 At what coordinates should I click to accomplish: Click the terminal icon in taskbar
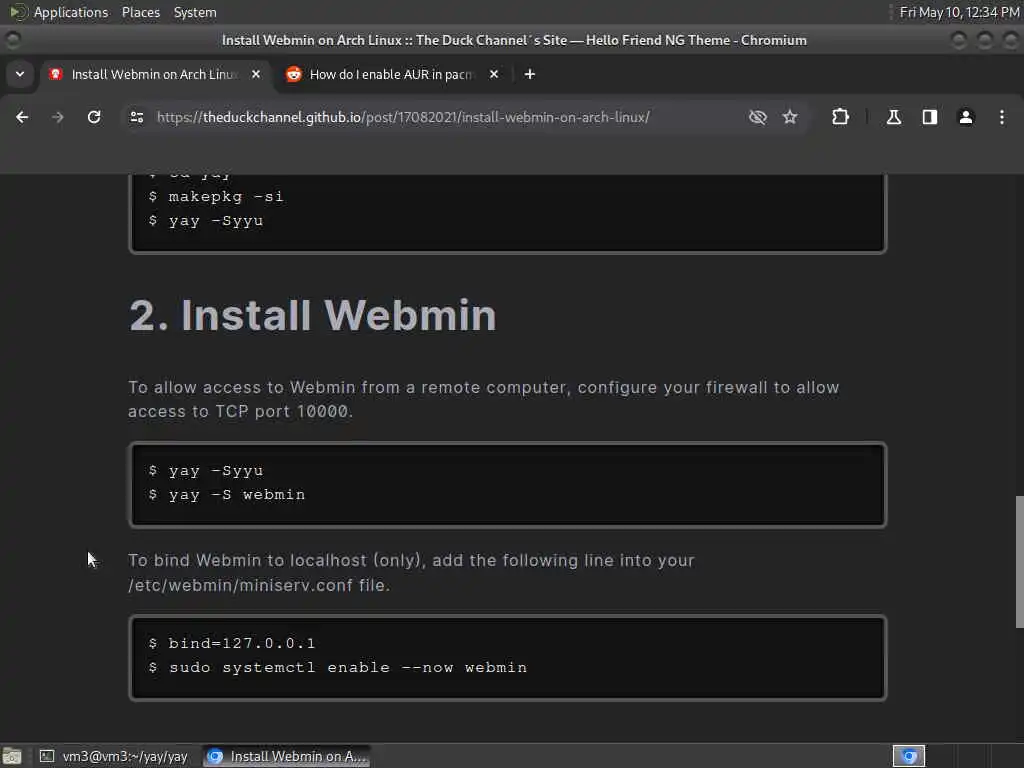(x=46, y=756)
